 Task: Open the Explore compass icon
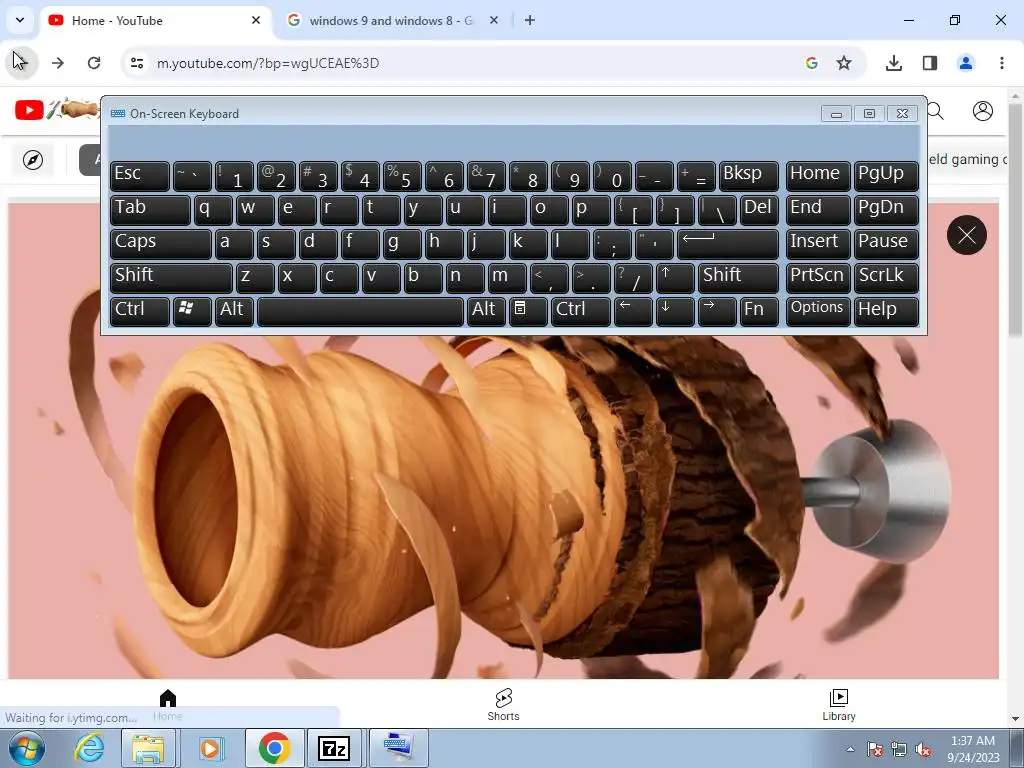point(33,159)
